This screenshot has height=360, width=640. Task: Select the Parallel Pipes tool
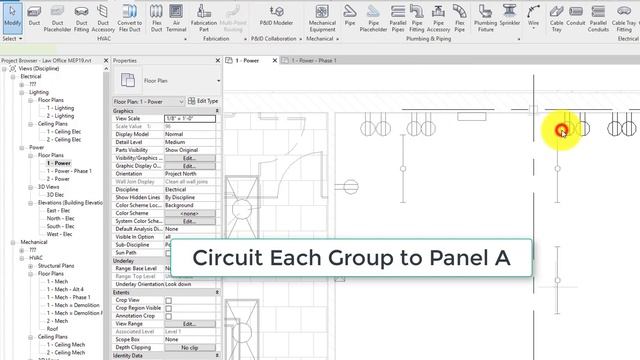coord(398,18)
